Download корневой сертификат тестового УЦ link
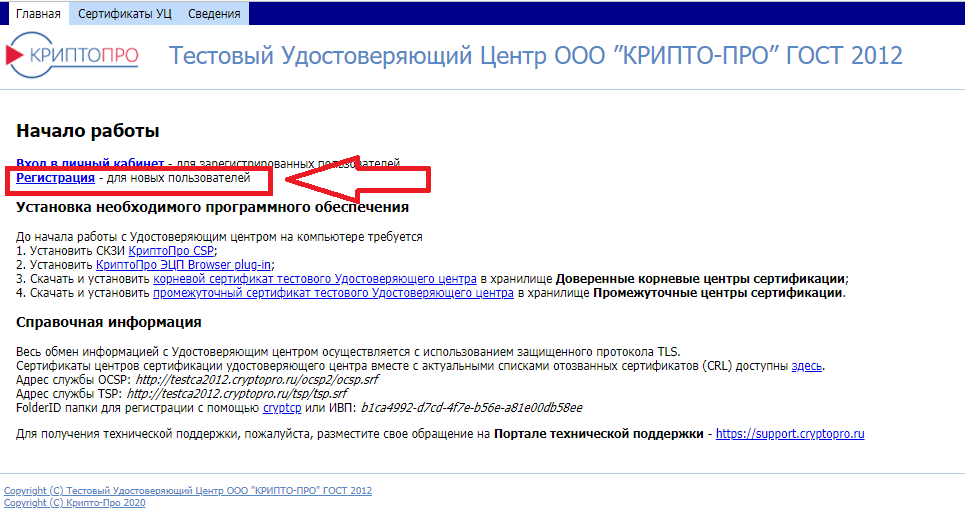 [314, 279]
